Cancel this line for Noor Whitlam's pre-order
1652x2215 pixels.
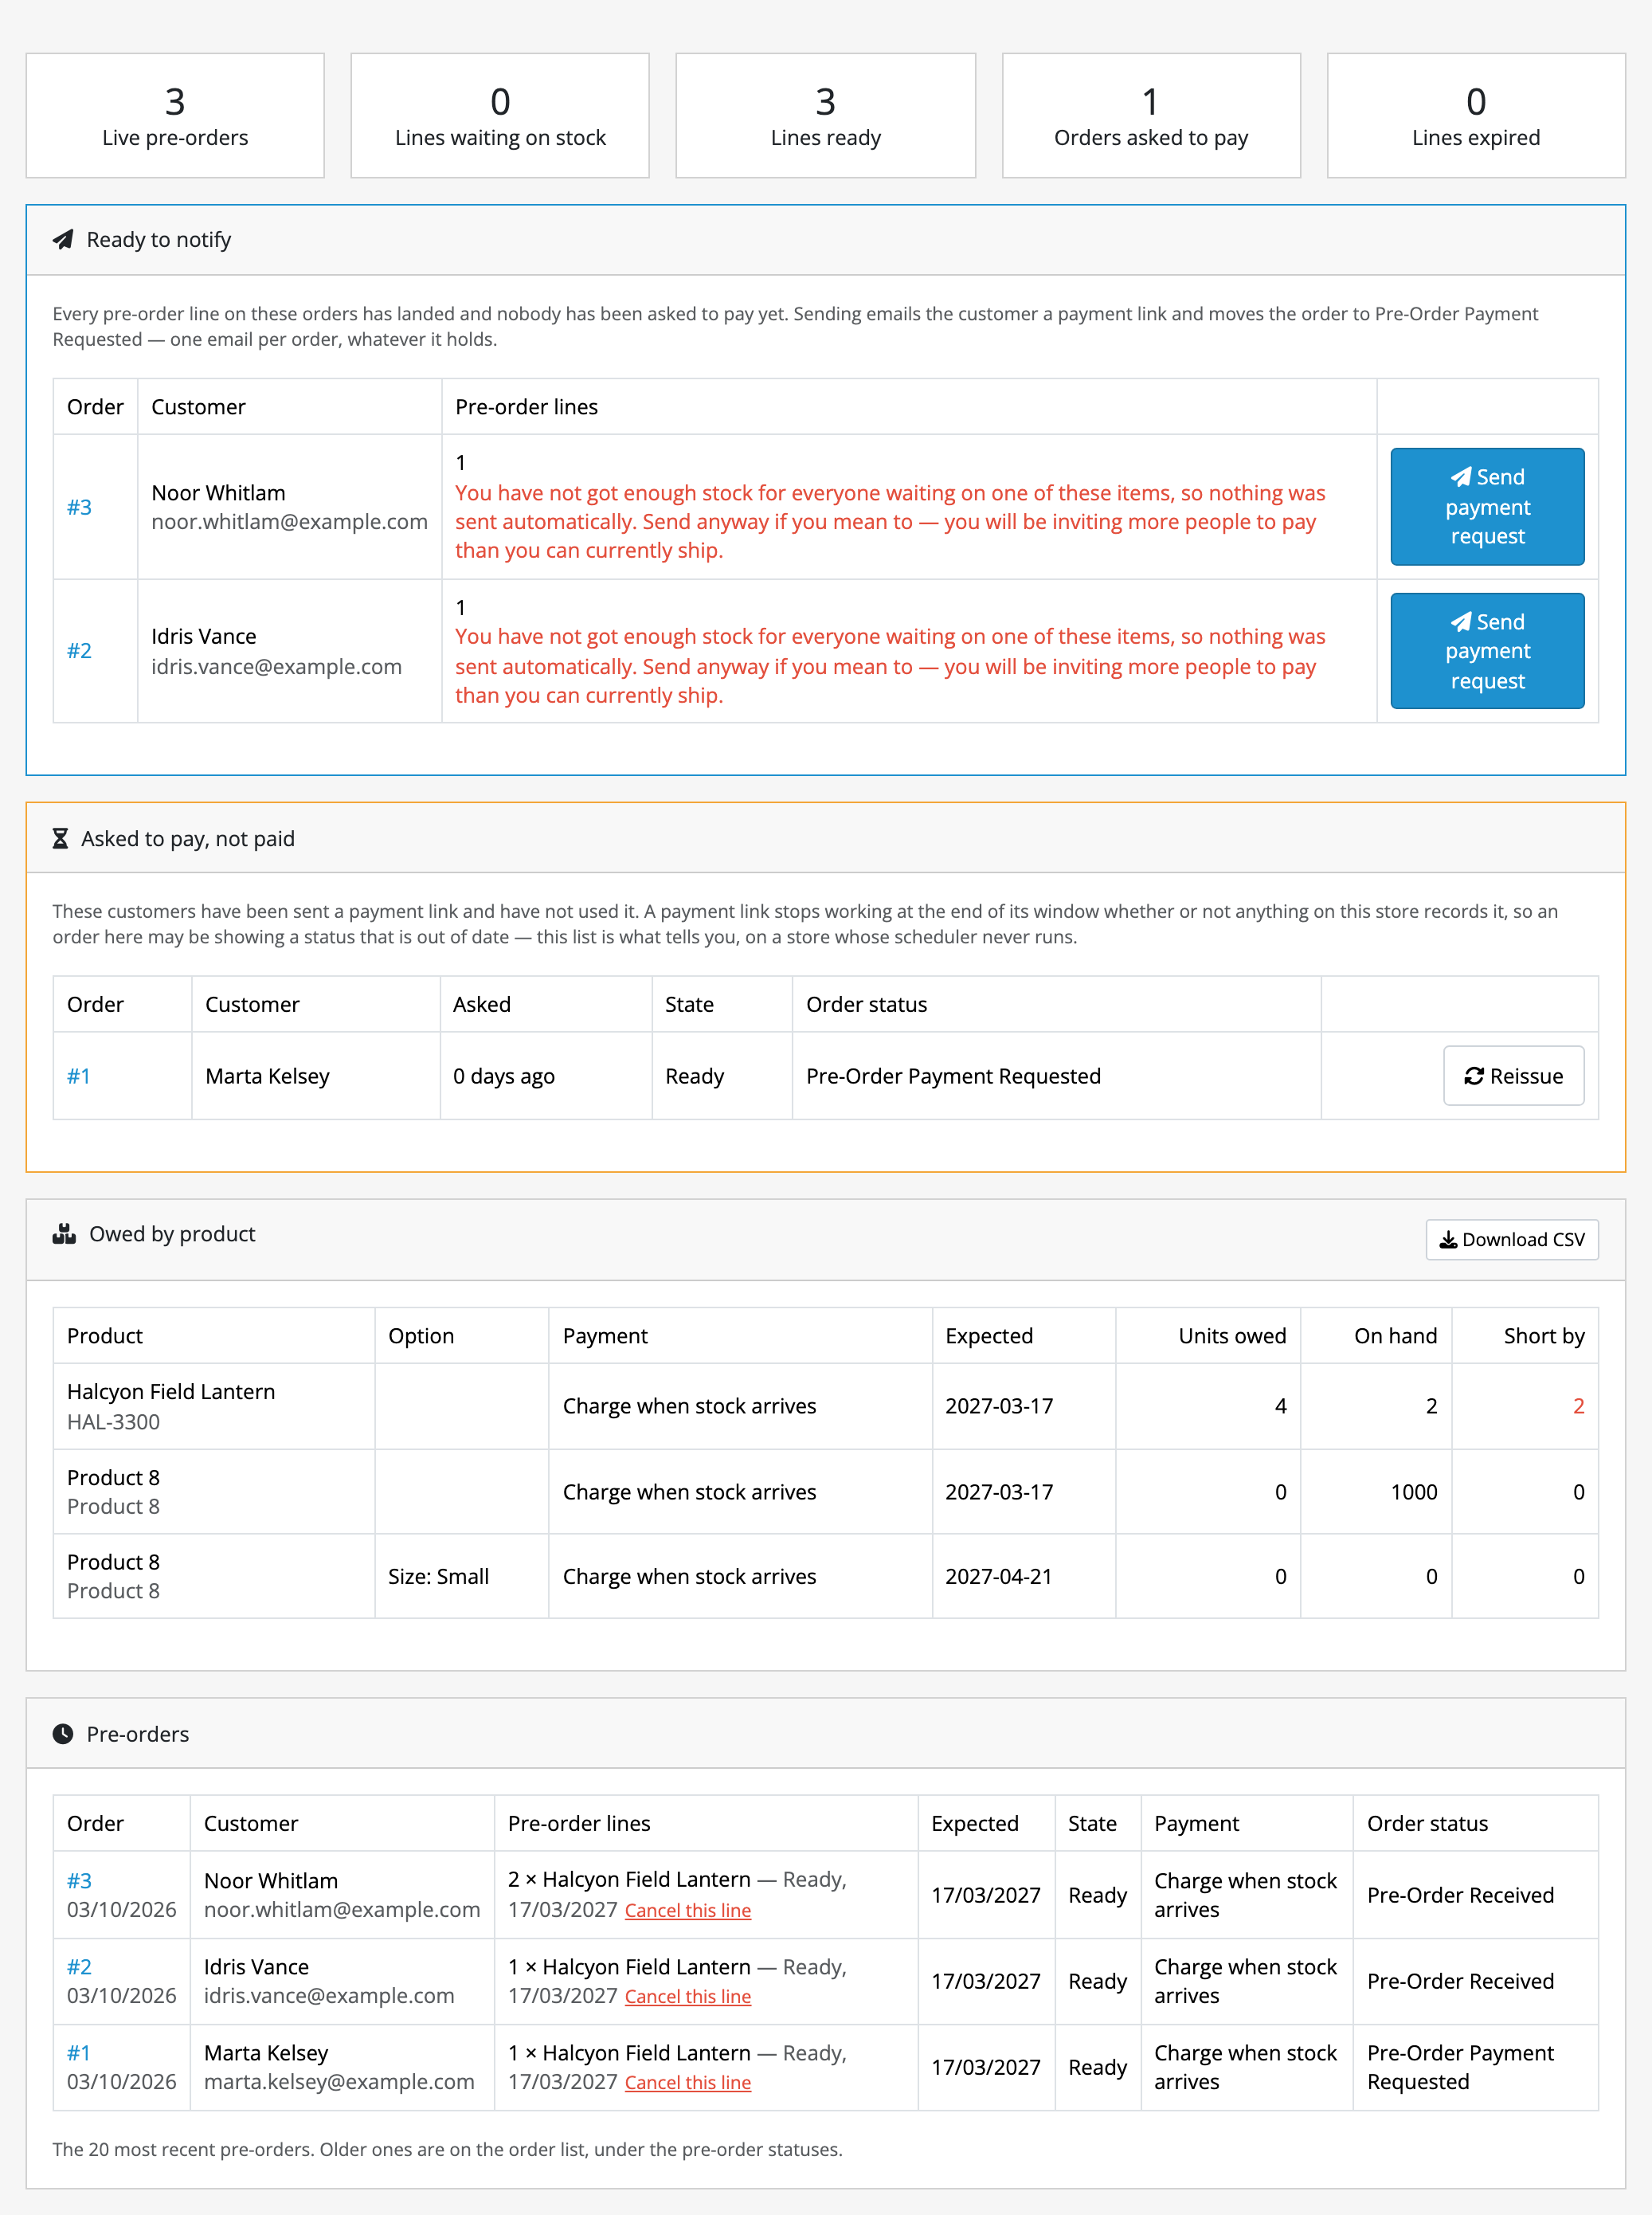coord(688,1910)
